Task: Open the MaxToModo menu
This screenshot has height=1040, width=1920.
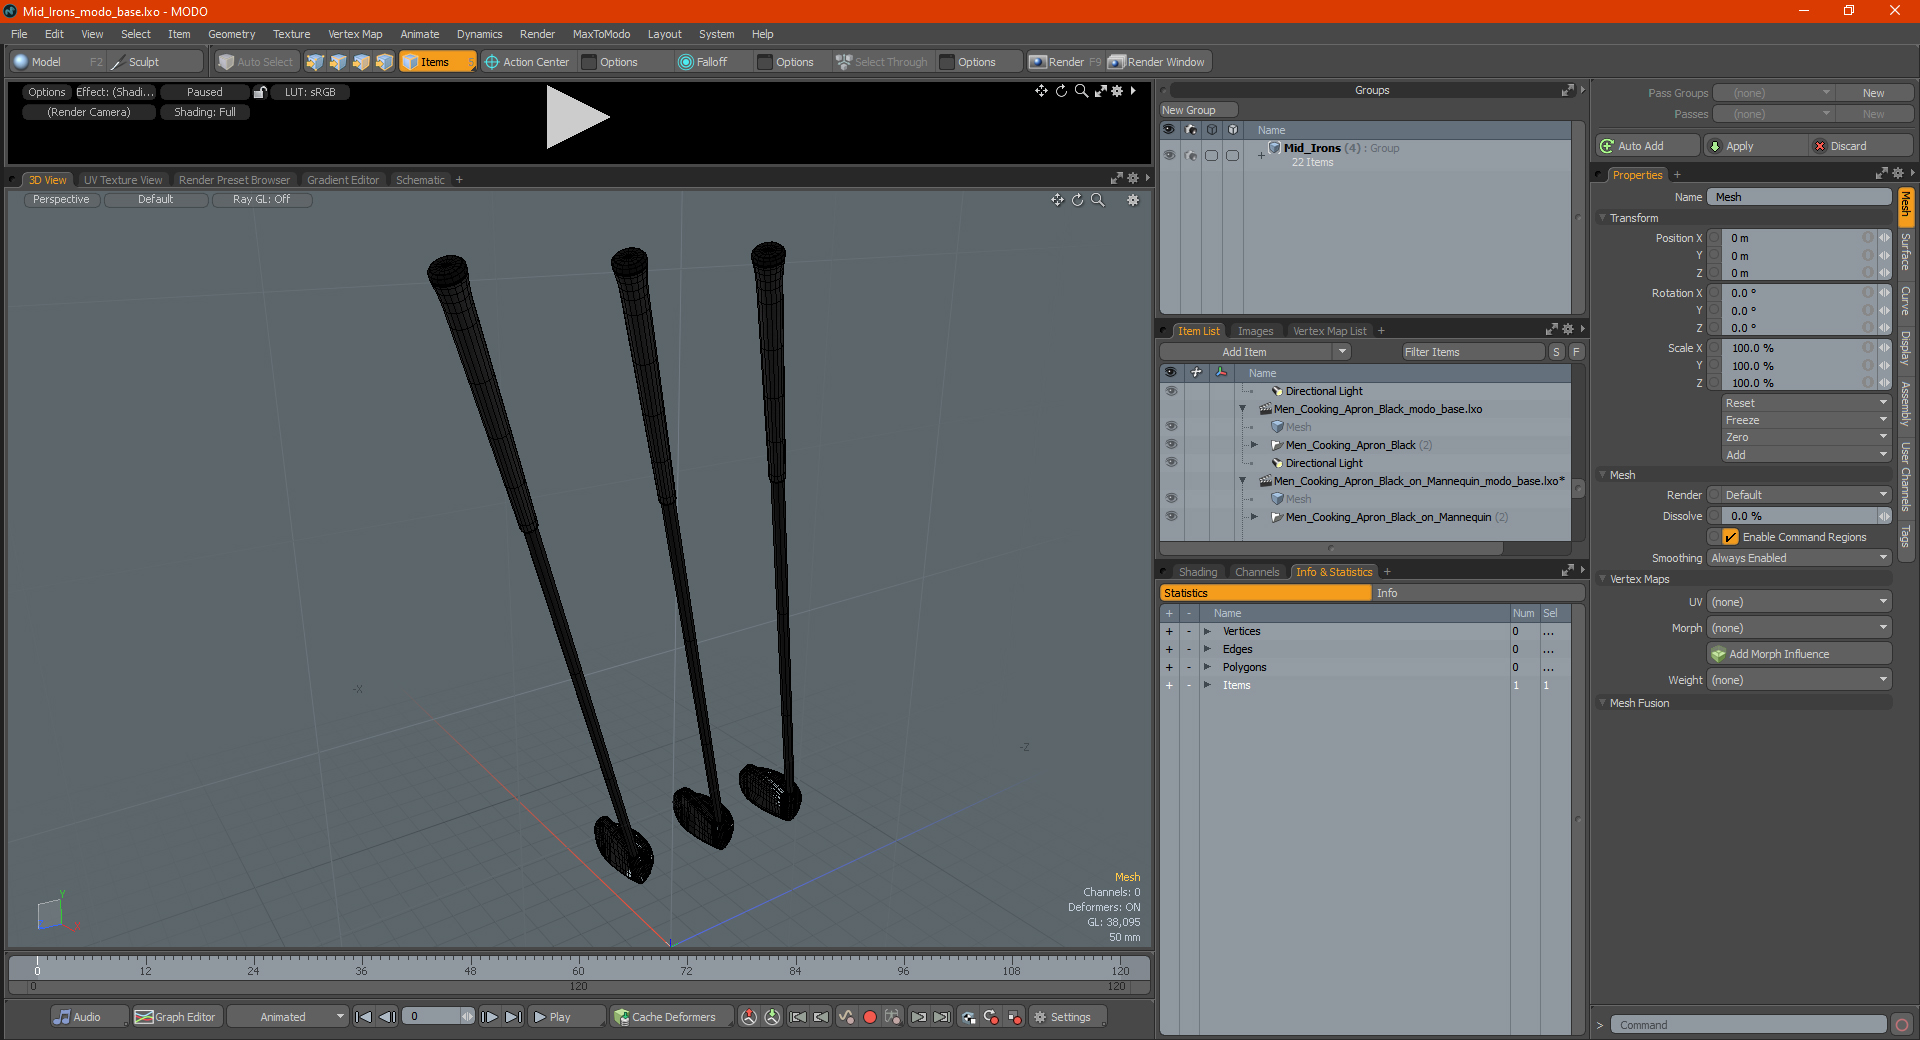Action: click(601, 34)
